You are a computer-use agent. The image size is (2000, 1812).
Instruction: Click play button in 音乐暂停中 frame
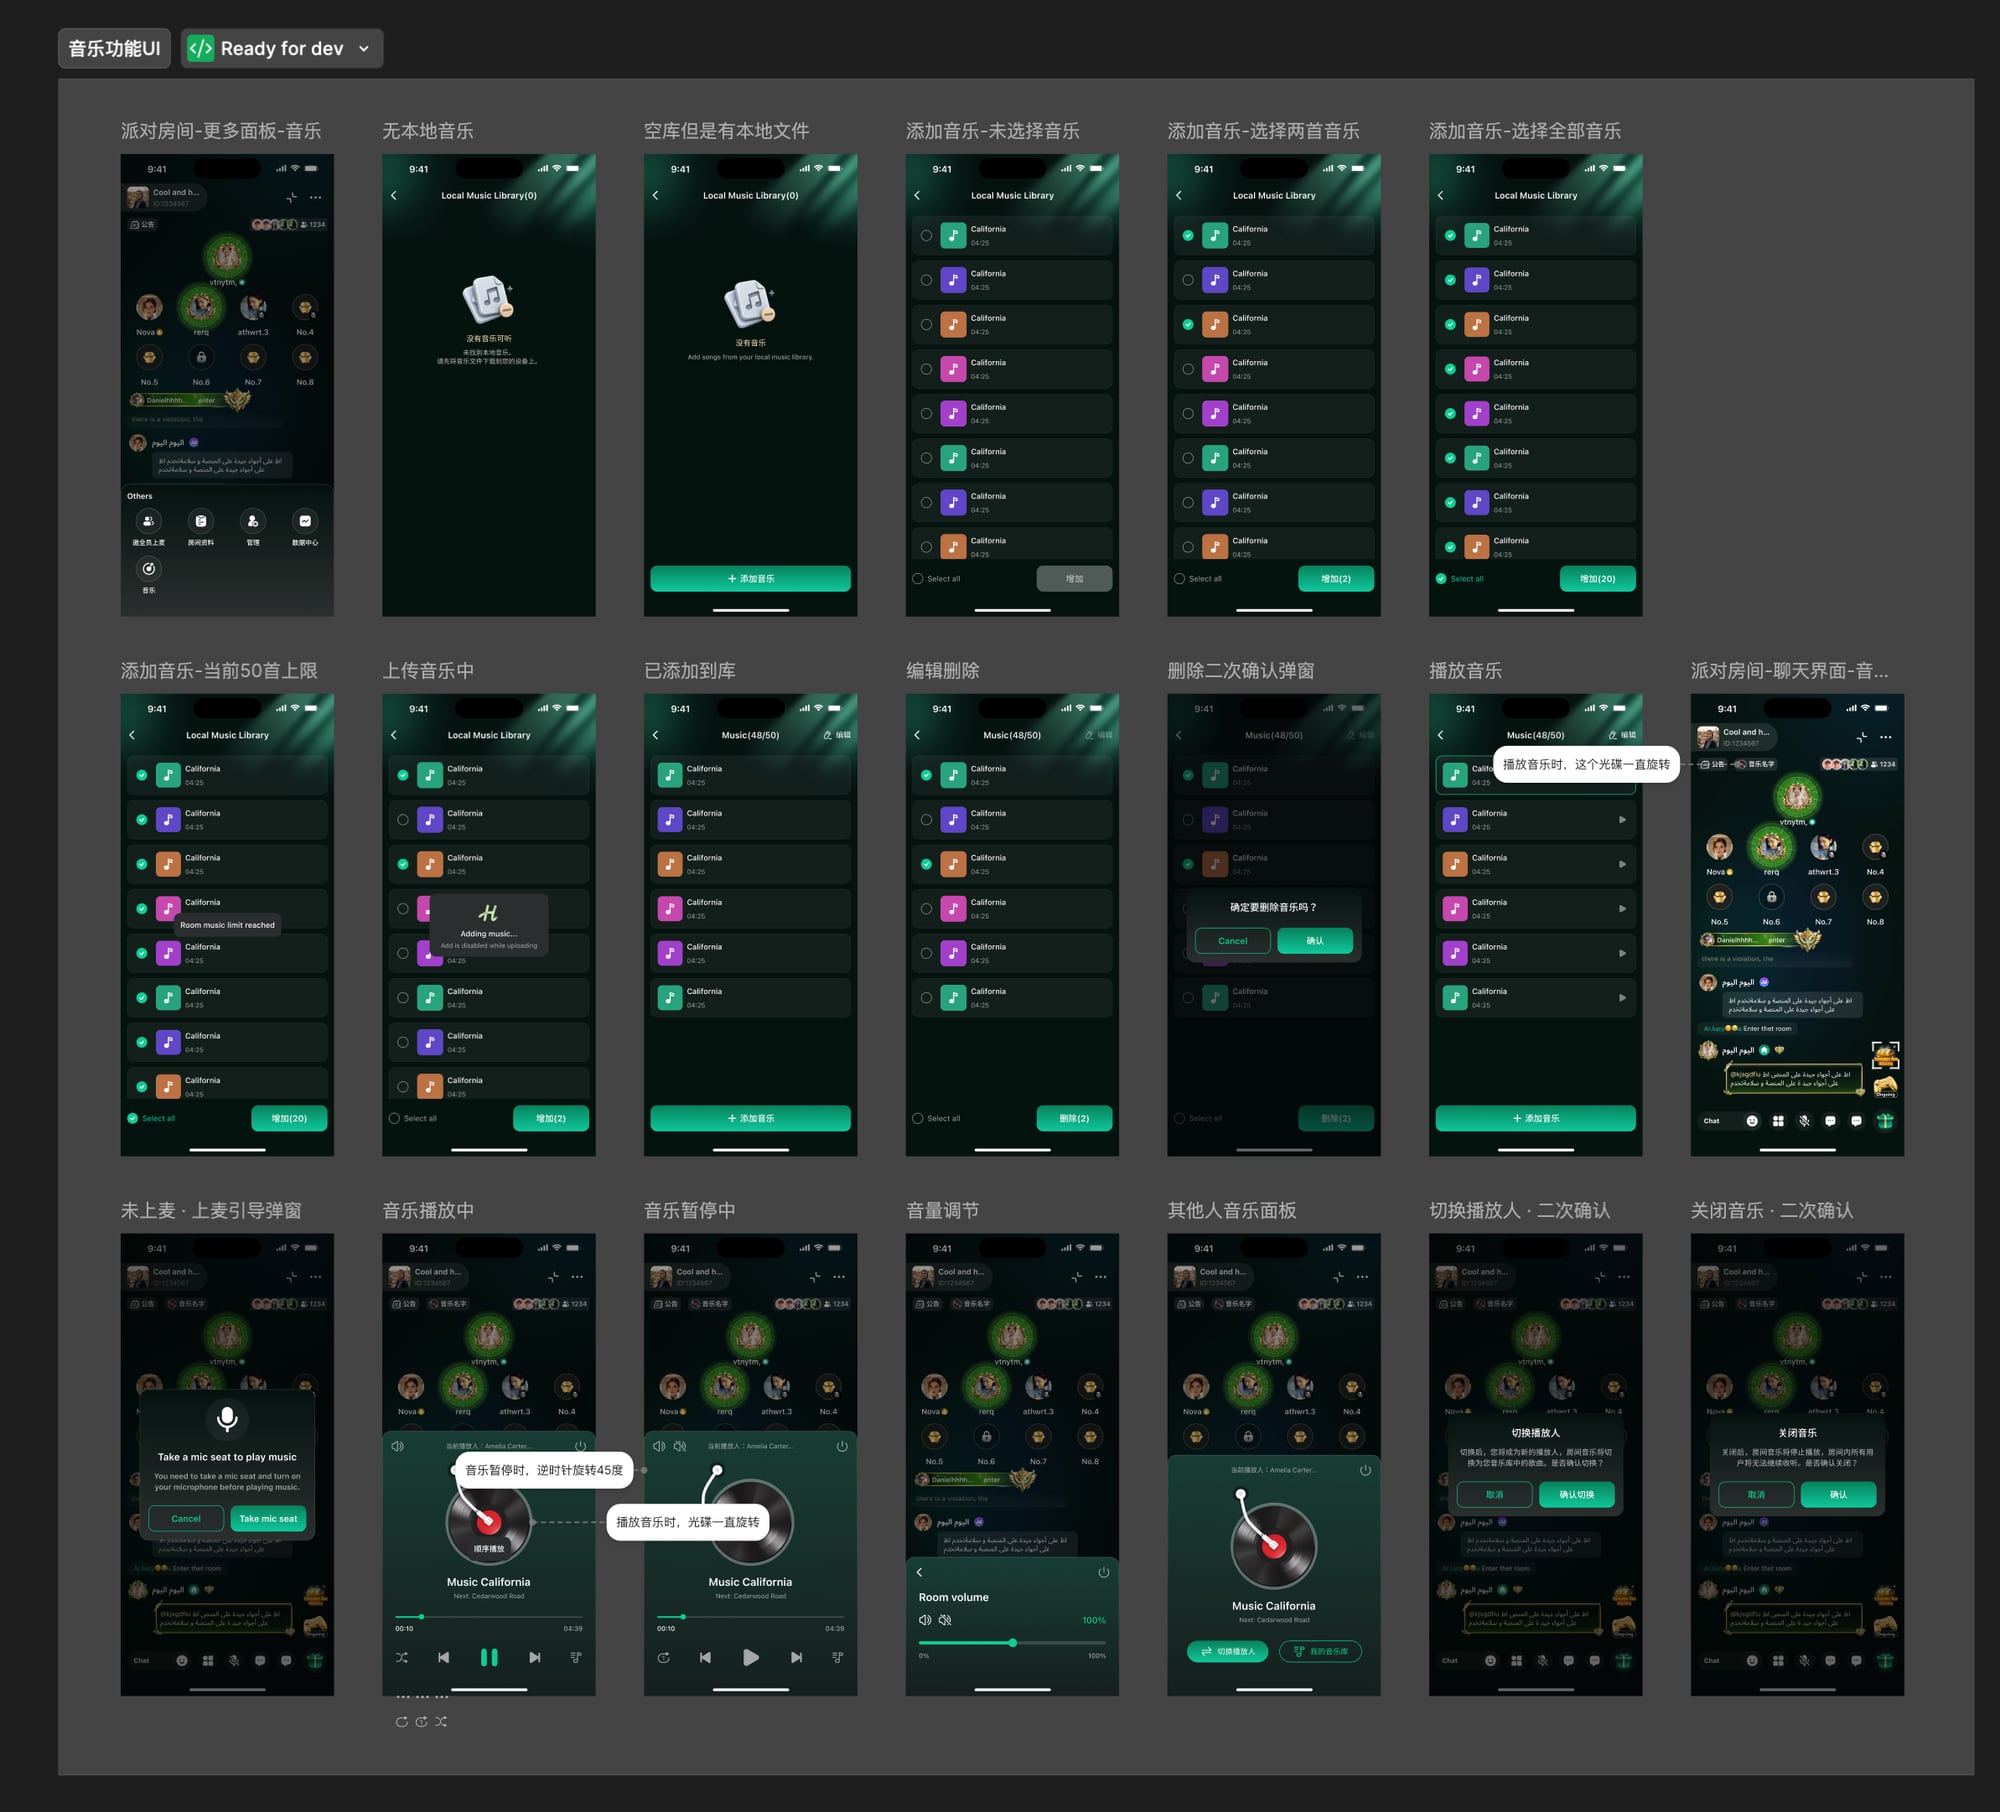pos(751,1657)
